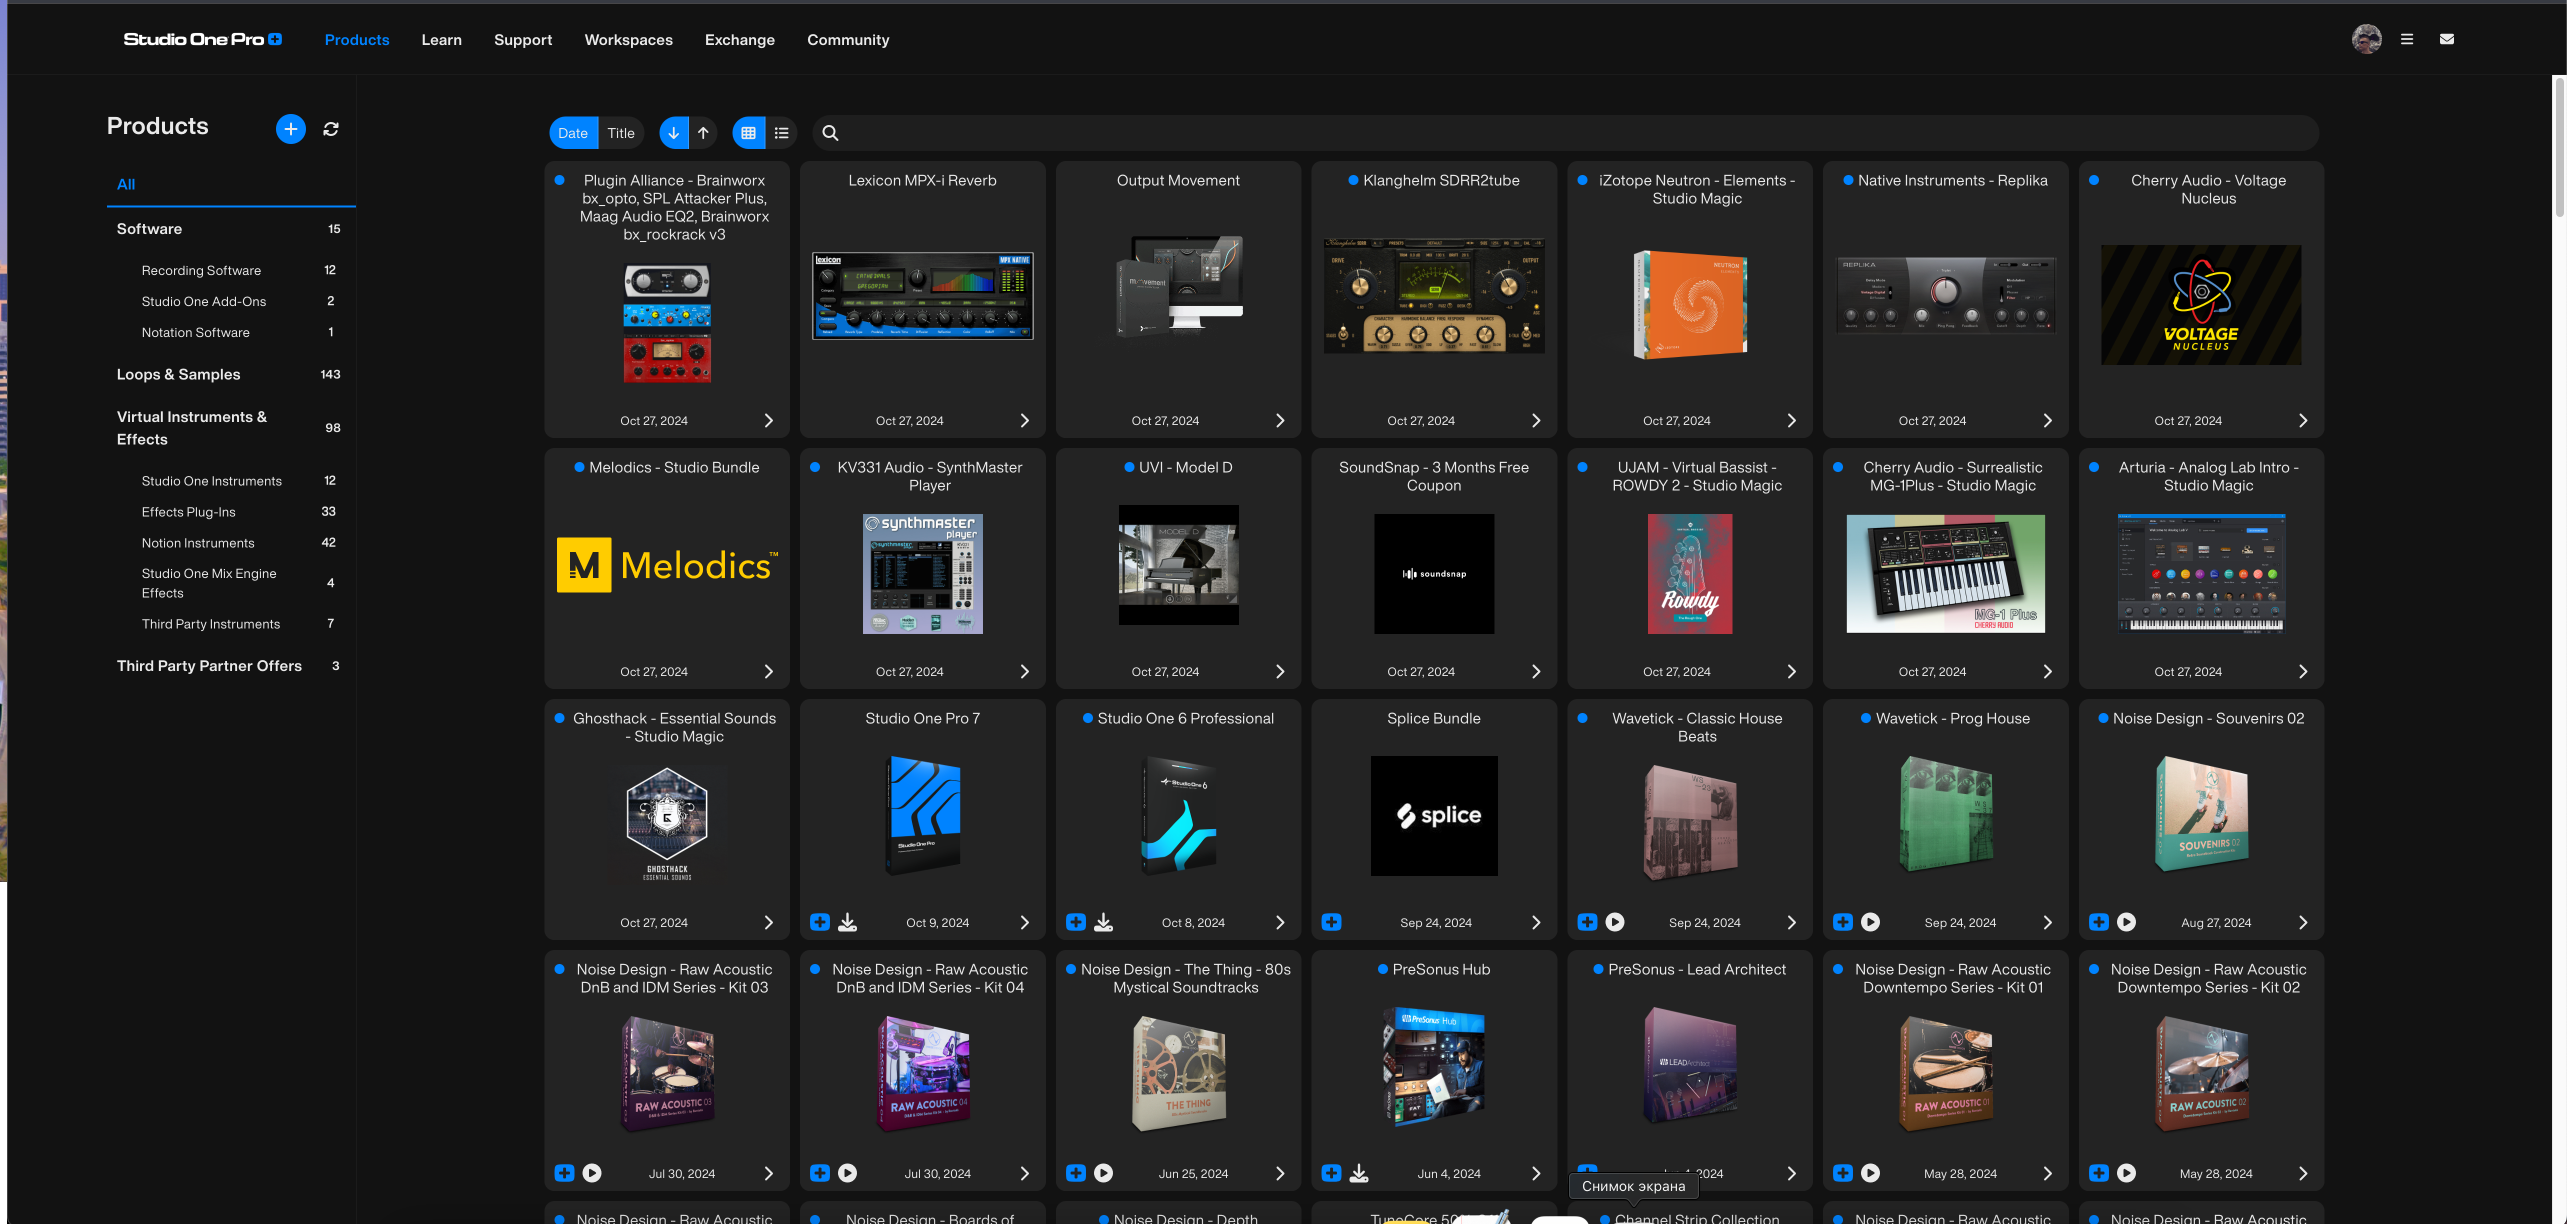Click the search magnifier icon
This screenshot has height=1224, width=2567.
pos(830,133)
